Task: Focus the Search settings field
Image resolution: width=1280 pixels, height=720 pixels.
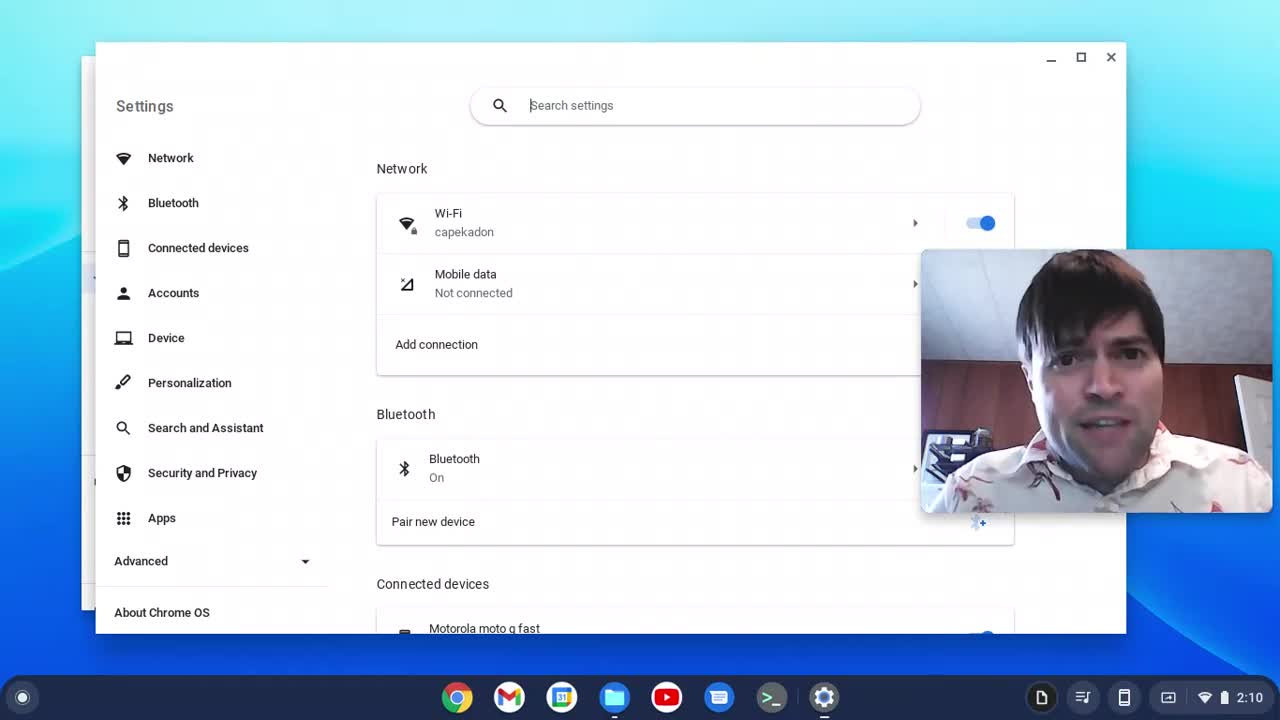Action: tap(695, 105)
